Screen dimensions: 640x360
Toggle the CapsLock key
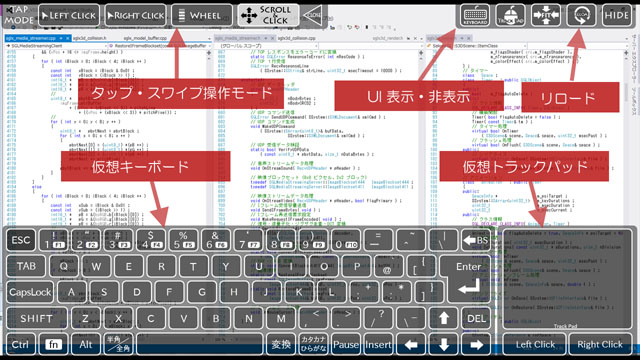(30, 292)
